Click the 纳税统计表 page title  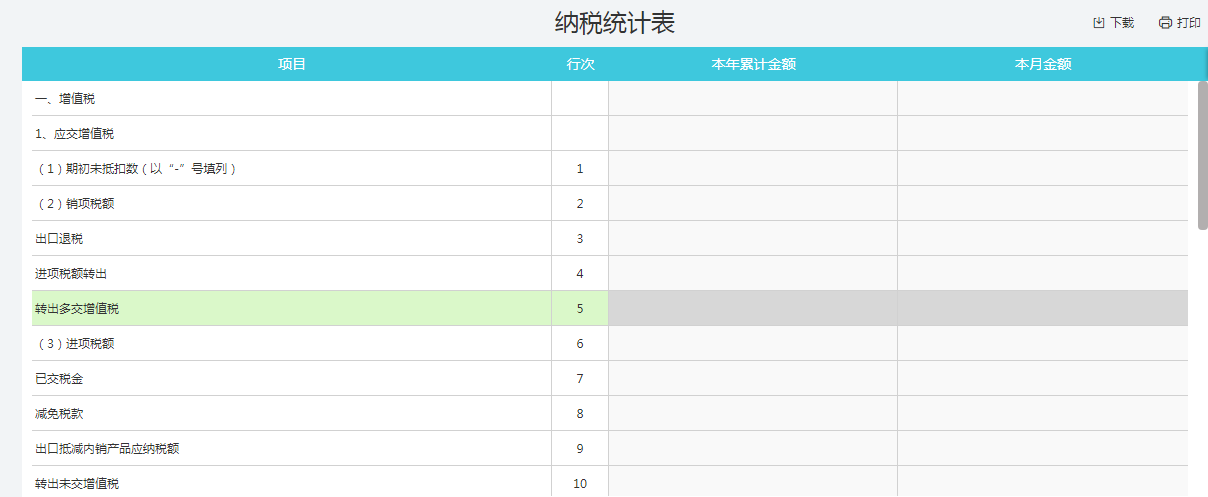tap(615, 23)
